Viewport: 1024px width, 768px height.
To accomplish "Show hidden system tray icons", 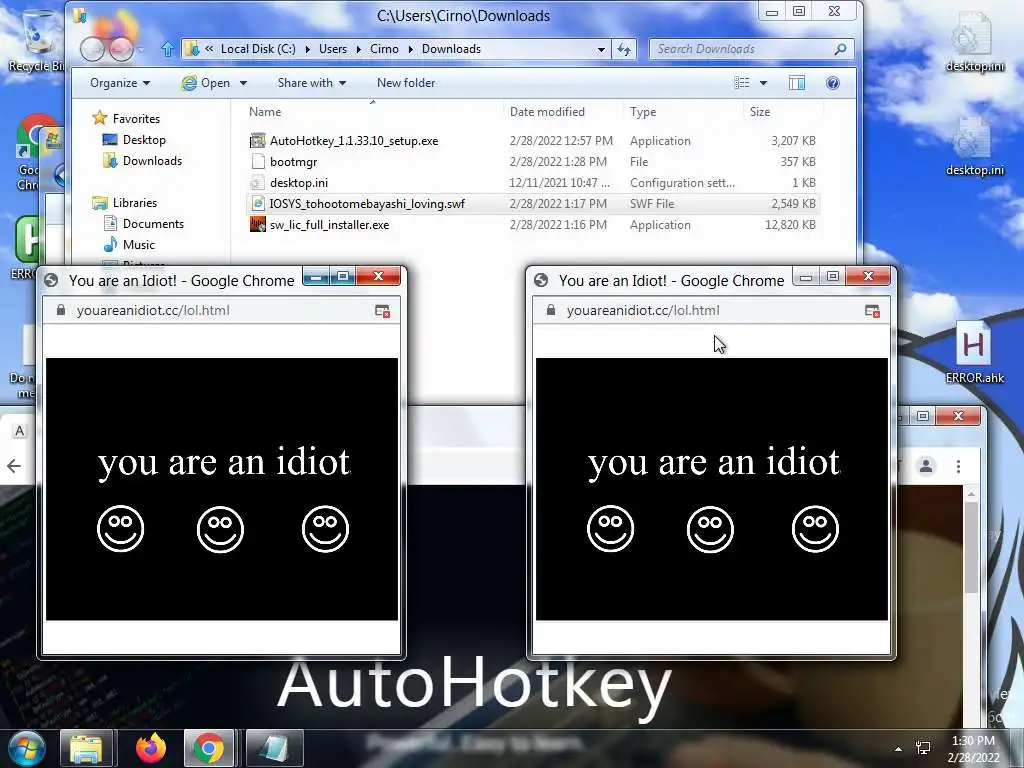I will [899, 749].
